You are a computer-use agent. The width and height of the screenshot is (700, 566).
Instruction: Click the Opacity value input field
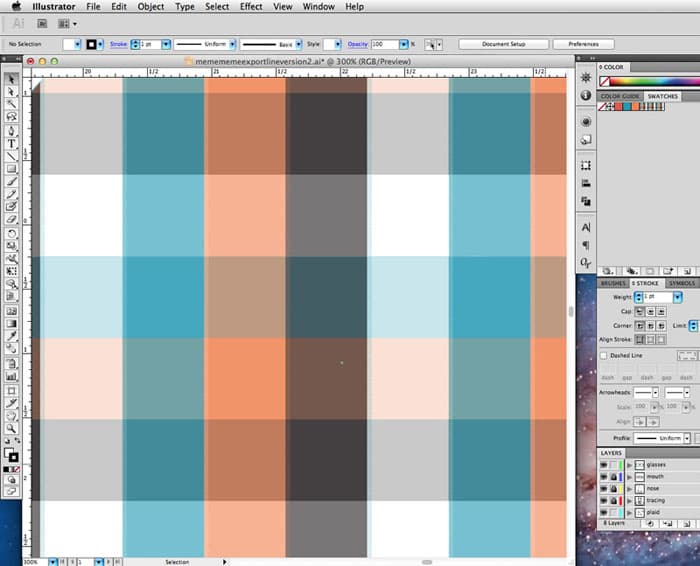click(385, 44)
